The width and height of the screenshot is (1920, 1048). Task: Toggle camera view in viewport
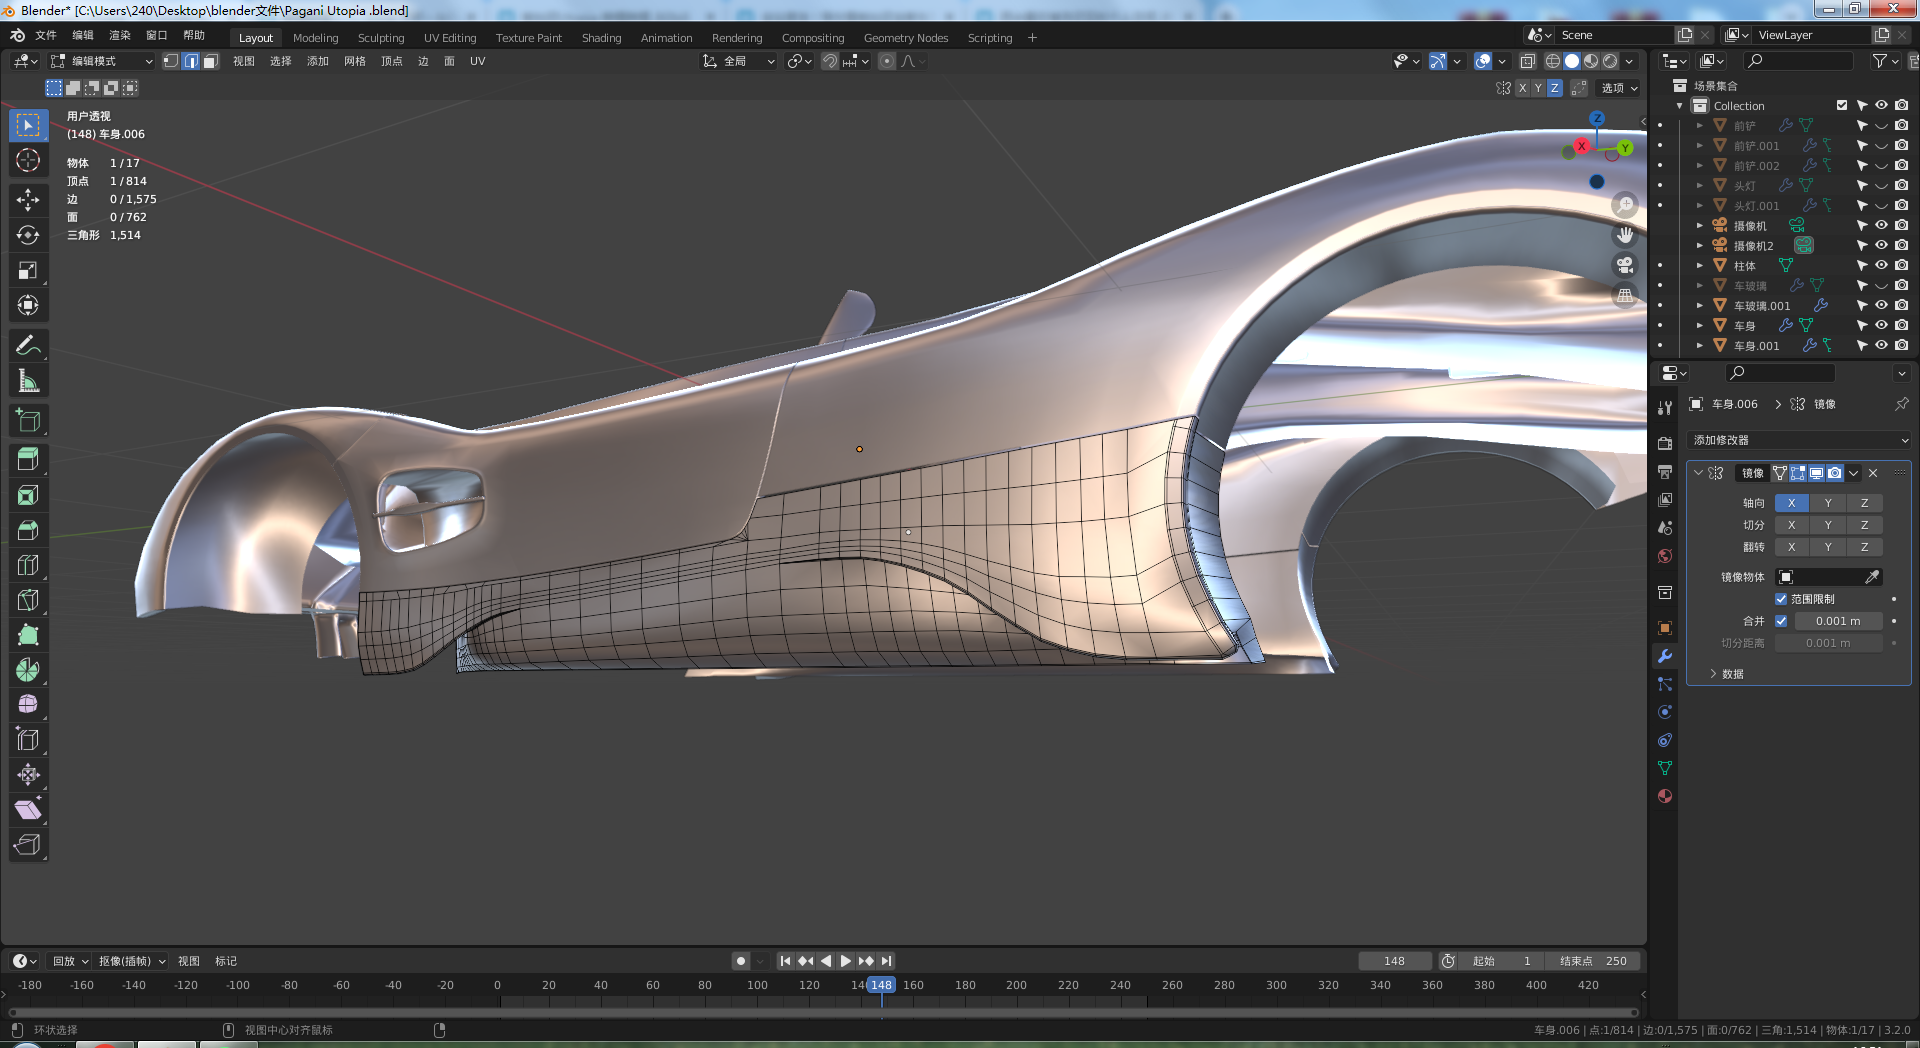(x=1625, y=265)
